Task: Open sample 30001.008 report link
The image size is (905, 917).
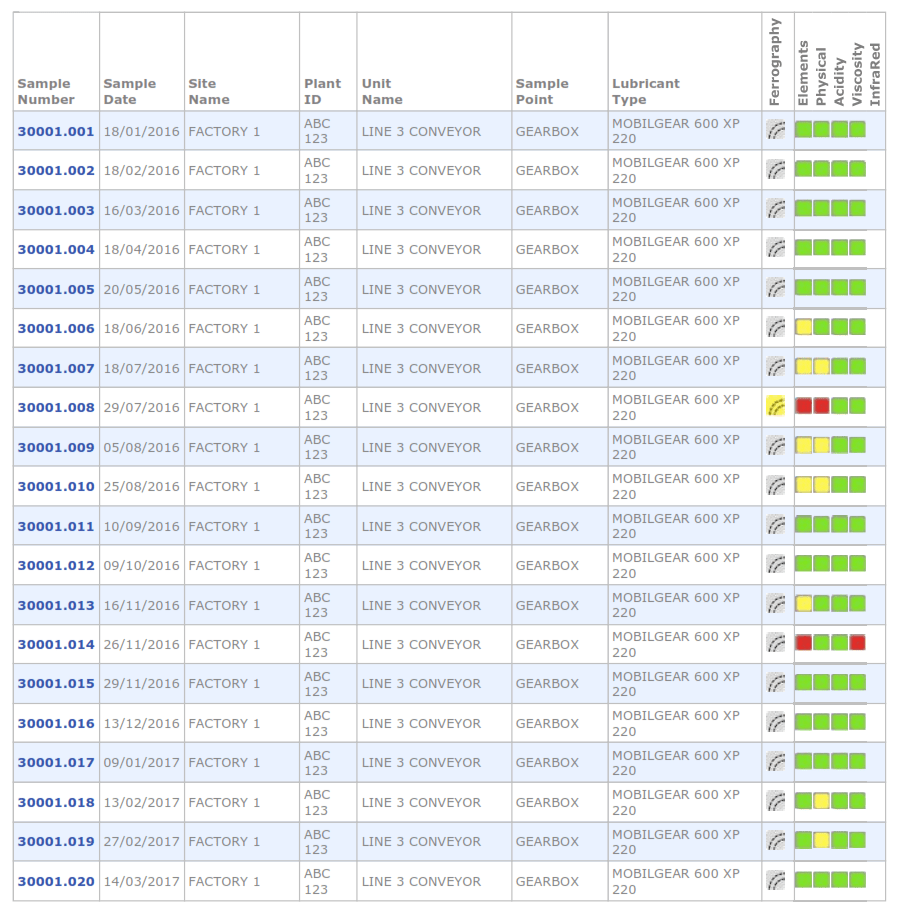Action: 56,408
